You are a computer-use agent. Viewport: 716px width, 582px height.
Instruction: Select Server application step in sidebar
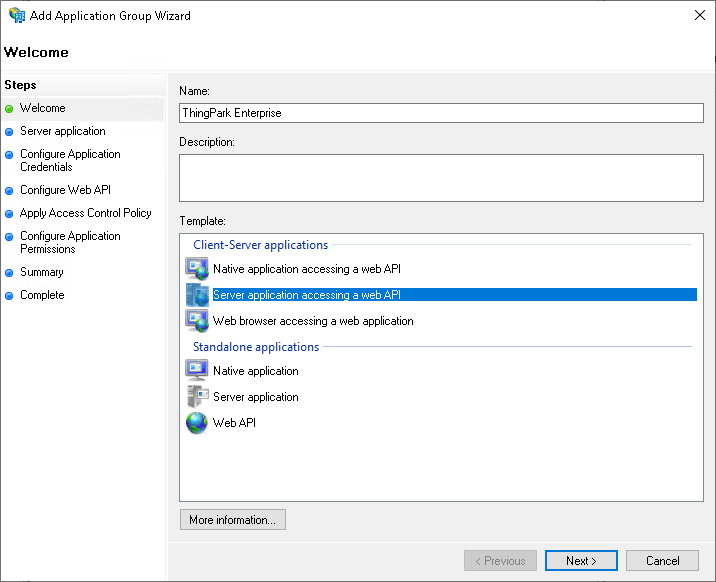[62, 131]
